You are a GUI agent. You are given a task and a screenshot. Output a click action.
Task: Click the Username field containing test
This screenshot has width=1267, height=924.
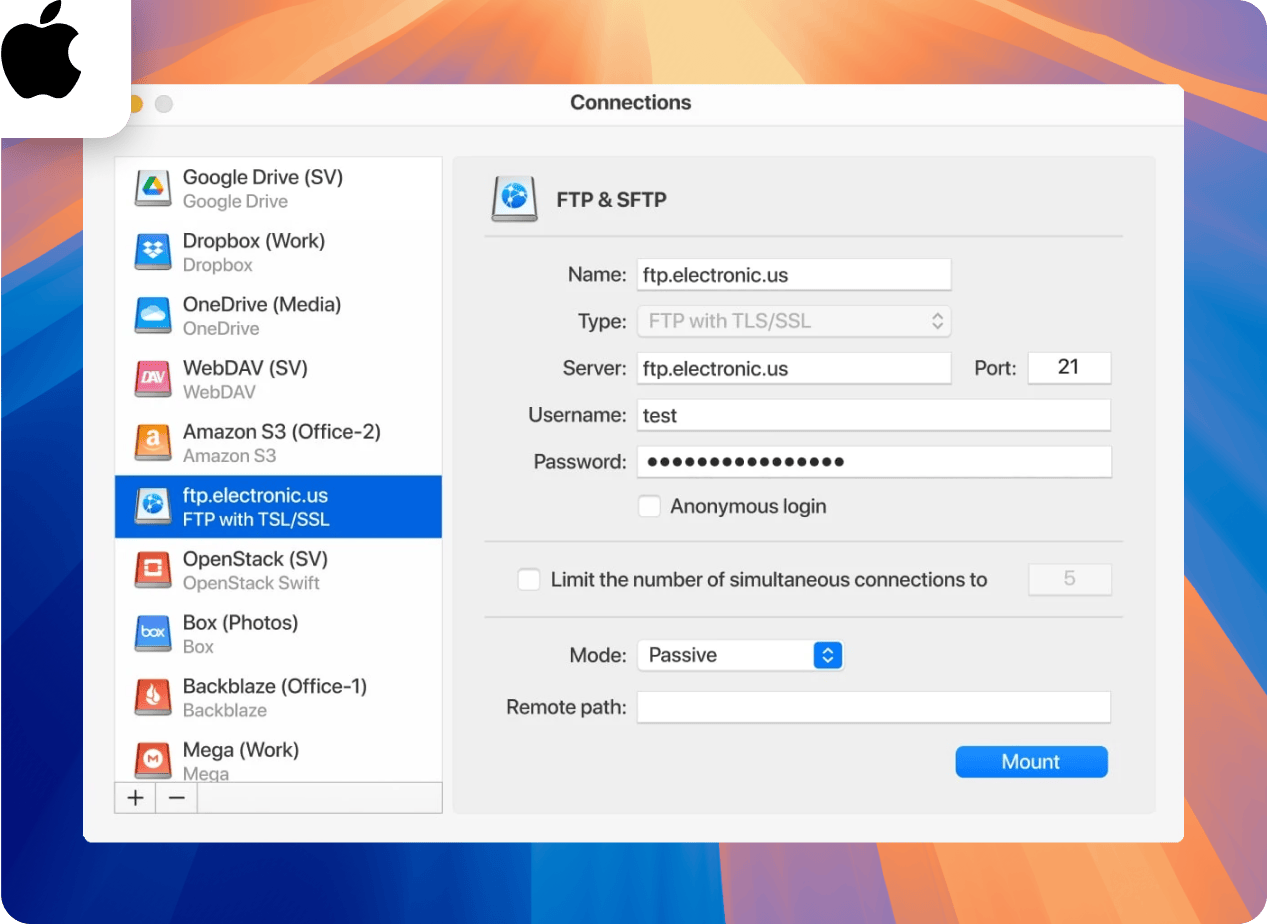pyautogui.click(x=874, y=415)
